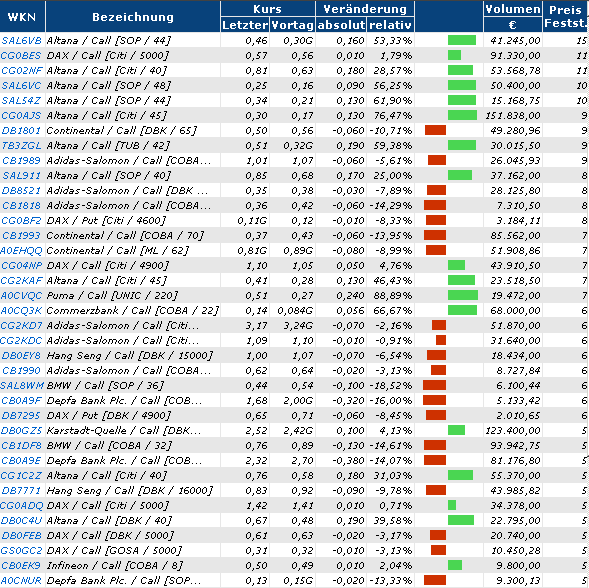Open WKN link SAL6VC
Viewport: 589px width, 588px height.
coord(21,85)
